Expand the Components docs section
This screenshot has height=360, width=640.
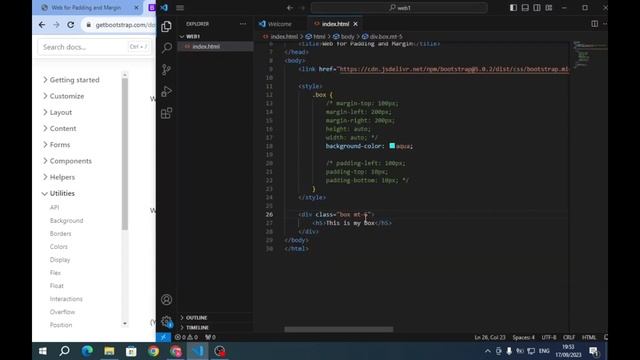pyautogui.click(x=67, y=161)
